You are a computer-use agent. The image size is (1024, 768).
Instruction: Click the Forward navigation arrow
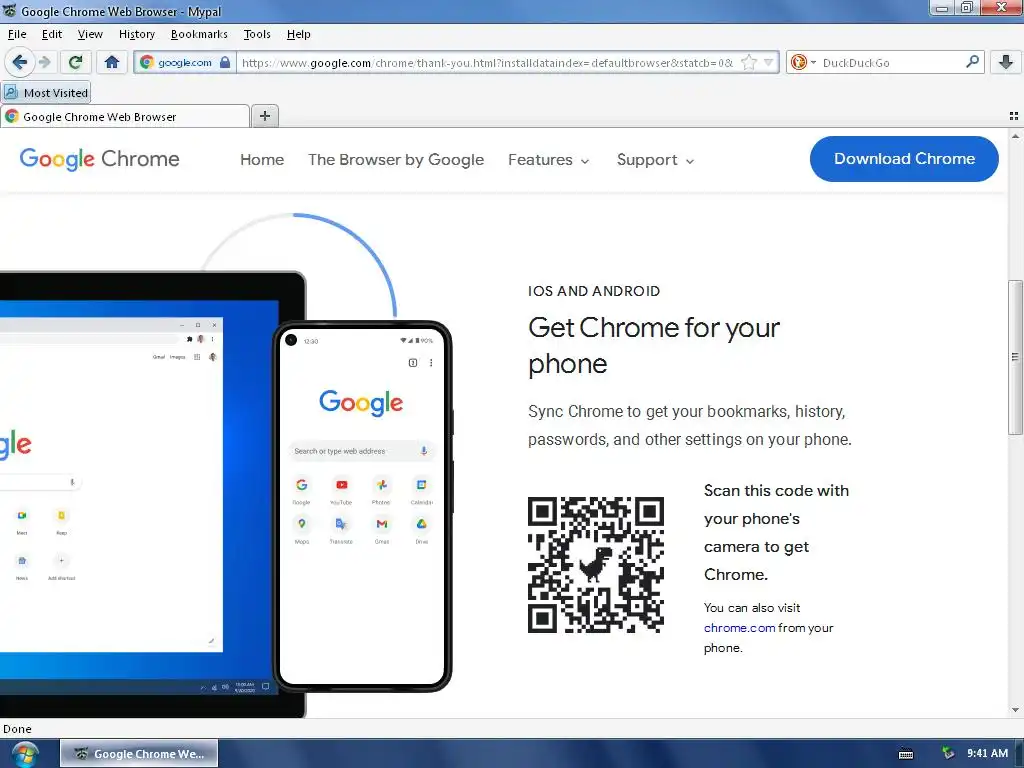(44, 62)
